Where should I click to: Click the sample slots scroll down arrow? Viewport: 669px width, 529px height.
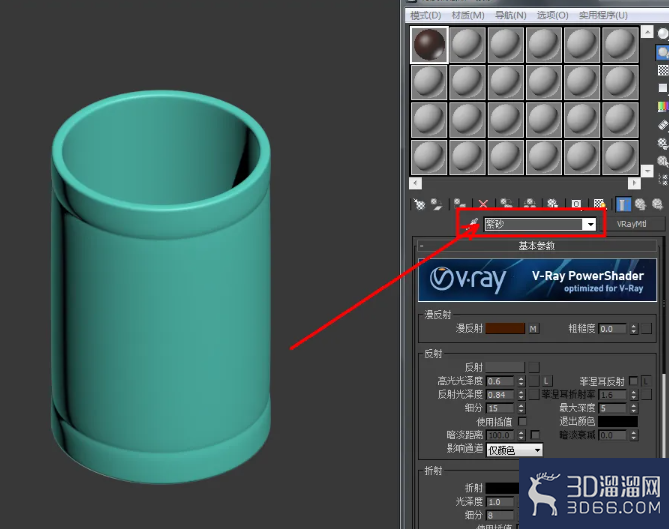click(x=647, y=171)
